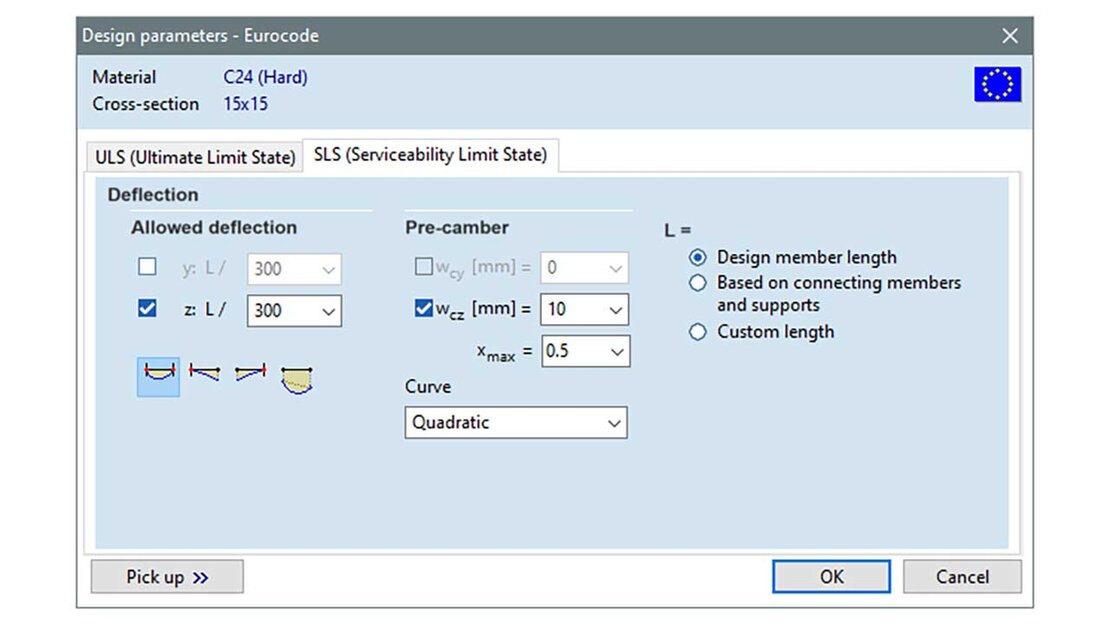Choose Based on connecting members and supports

698,283
